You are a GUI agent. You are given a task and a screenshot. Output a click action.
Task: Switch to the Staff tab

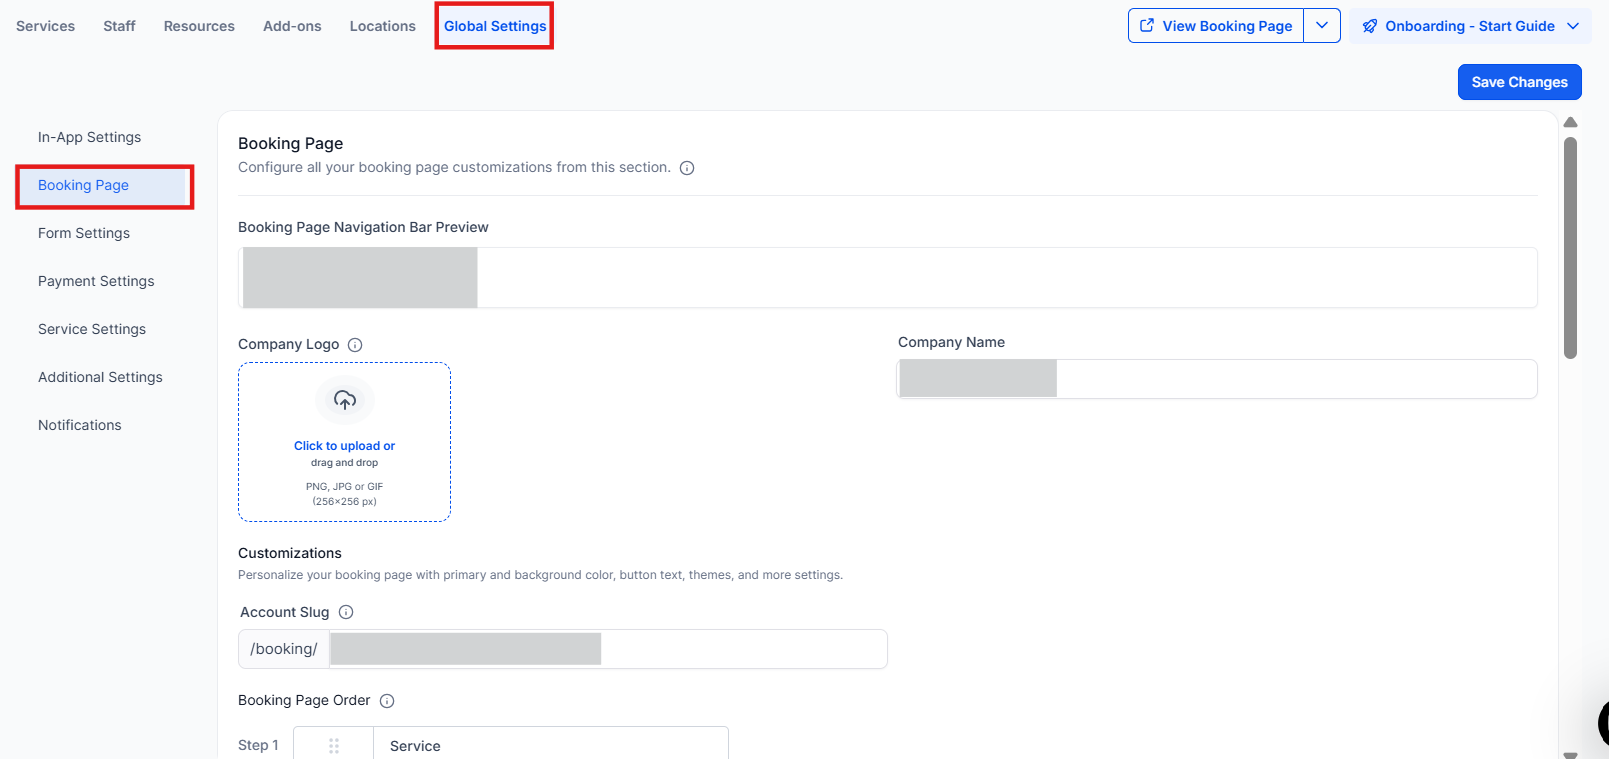tap(119, 26)
